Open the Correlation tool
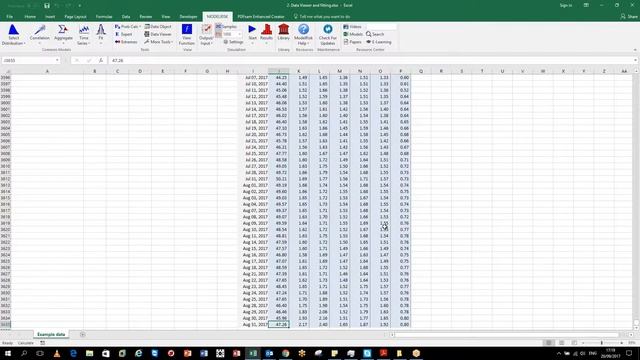 (40, 34)
